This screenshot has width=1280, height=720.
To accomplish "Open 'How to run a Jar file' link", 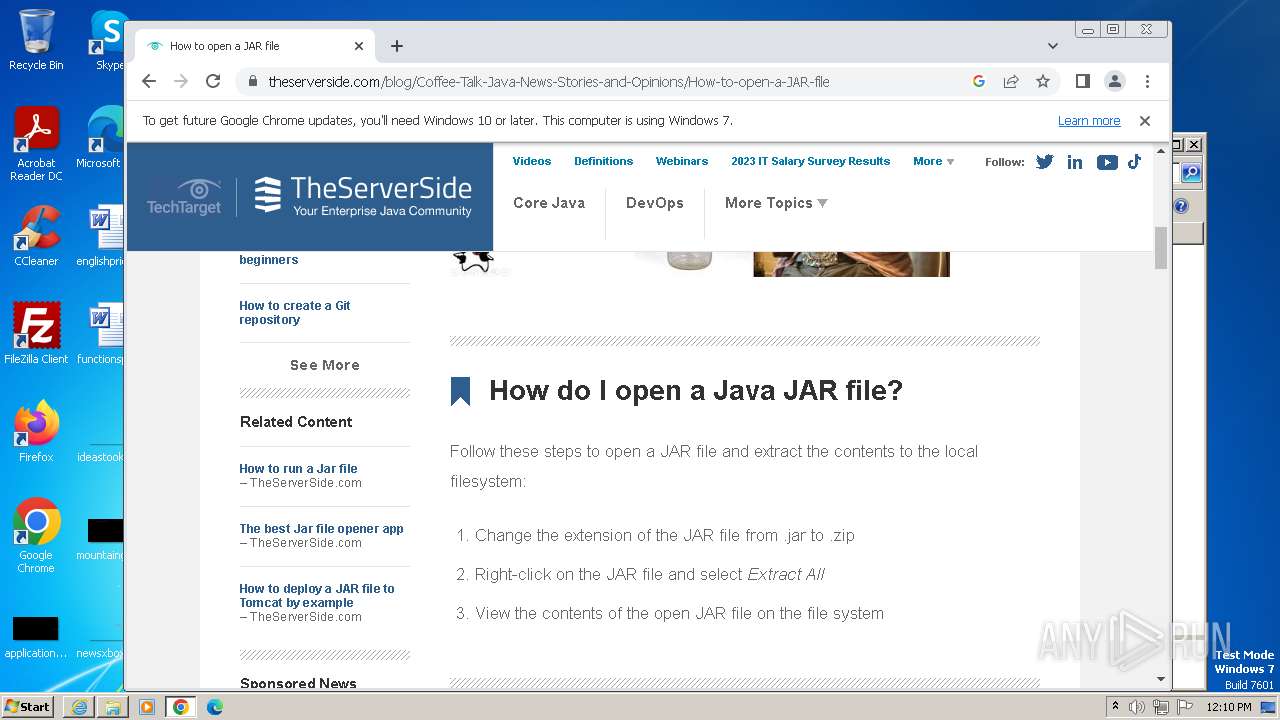I will click(x=298, y=468).
